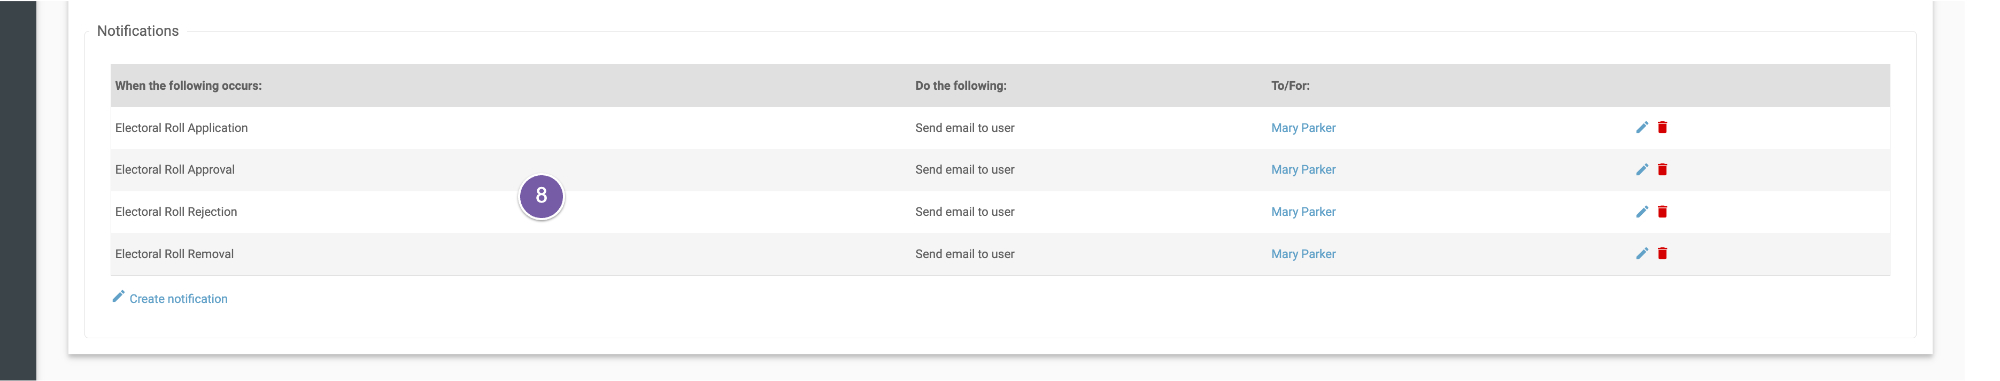
Task: Edit the Electoral Roll Rejection notification
Action: [1642, 211]
